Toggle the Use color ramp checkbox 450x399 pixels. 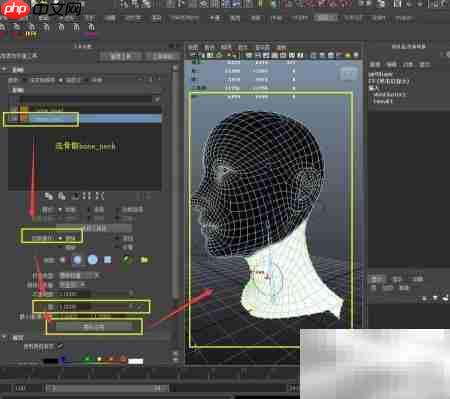click(59, 347)
